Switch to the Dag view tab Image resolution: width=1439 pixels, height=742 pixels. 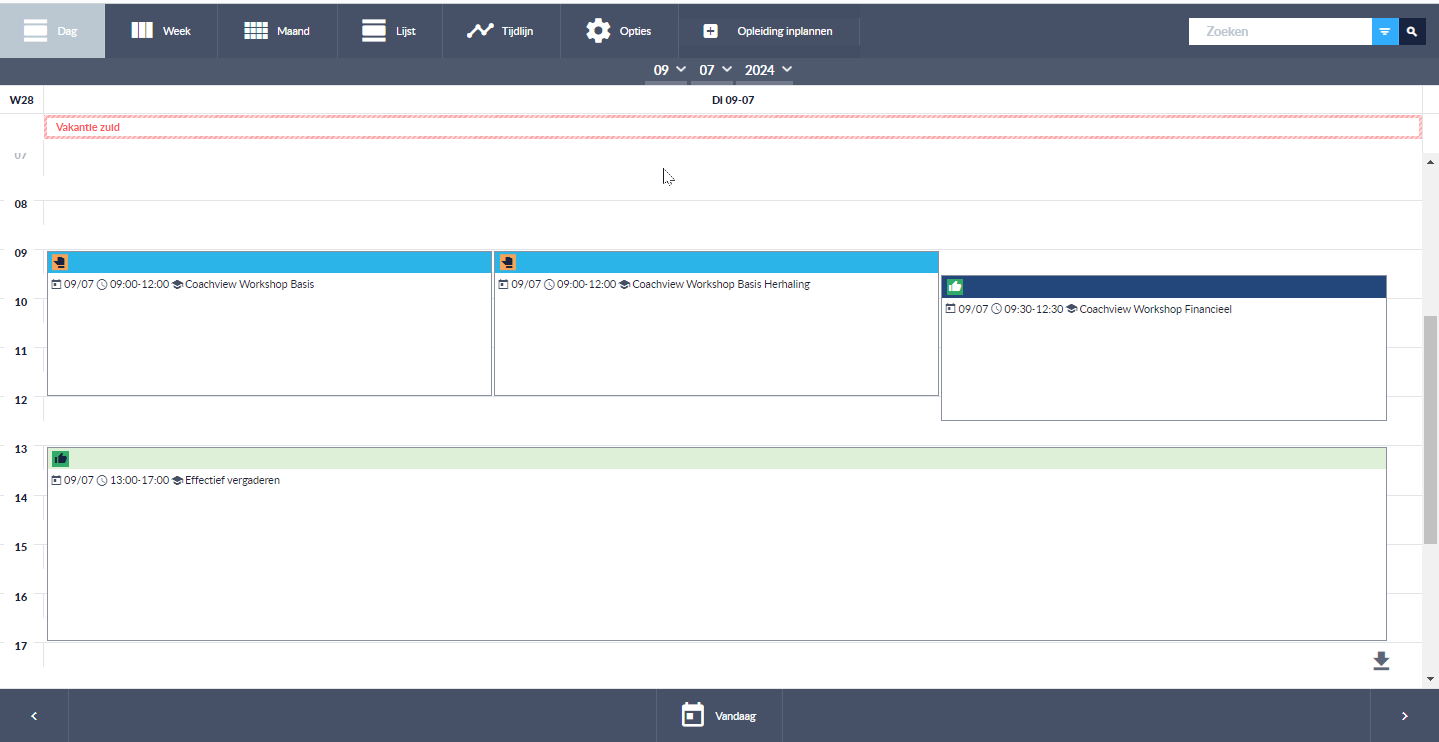click(x=52, y=31)
